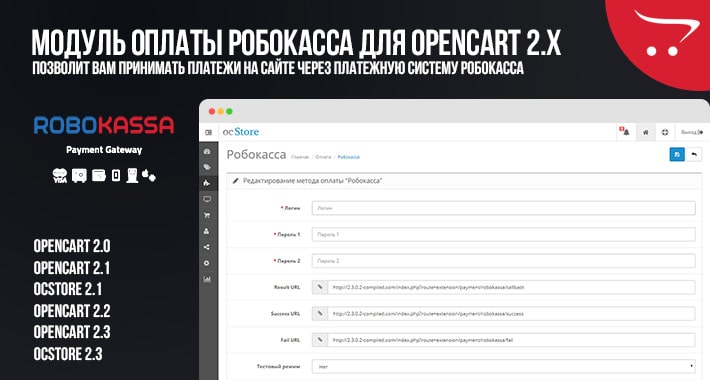
Task: Click the 'OPENCART 2.2' text
Action: tap(72, 311)
